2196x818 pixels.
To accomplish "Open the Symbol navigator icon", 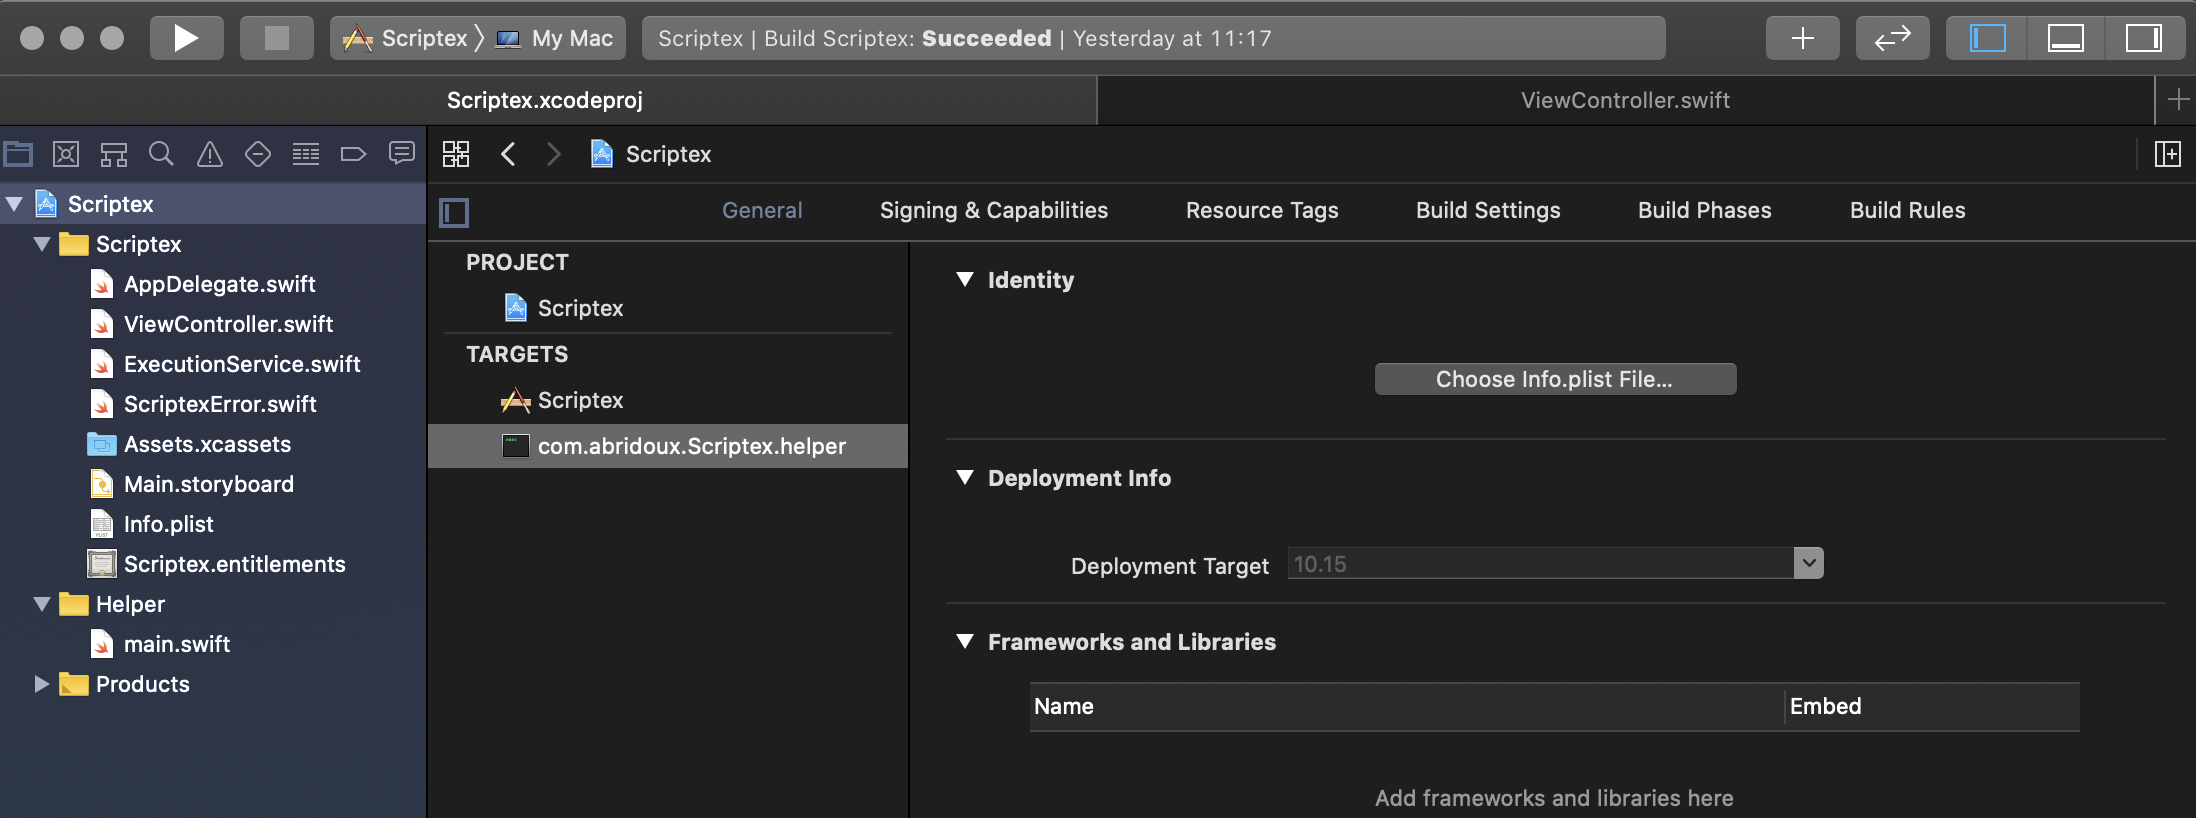I will click(114, 154).
